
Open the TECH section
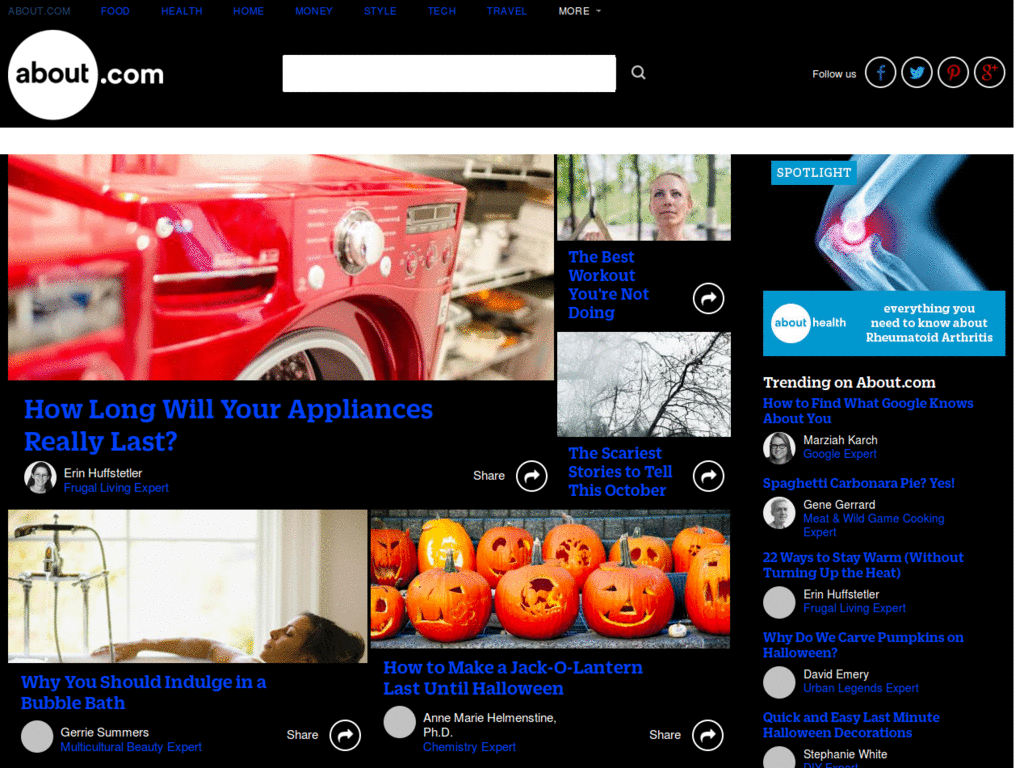[x=441, y=11]
